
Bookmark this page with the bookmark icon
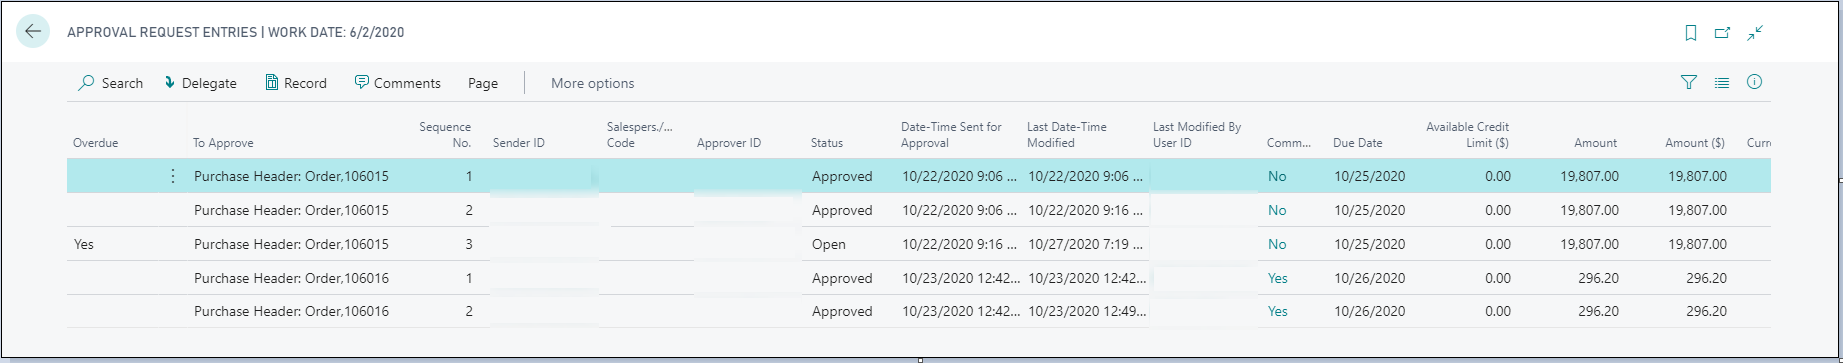pyautogui.click(x=1691, y=33)
